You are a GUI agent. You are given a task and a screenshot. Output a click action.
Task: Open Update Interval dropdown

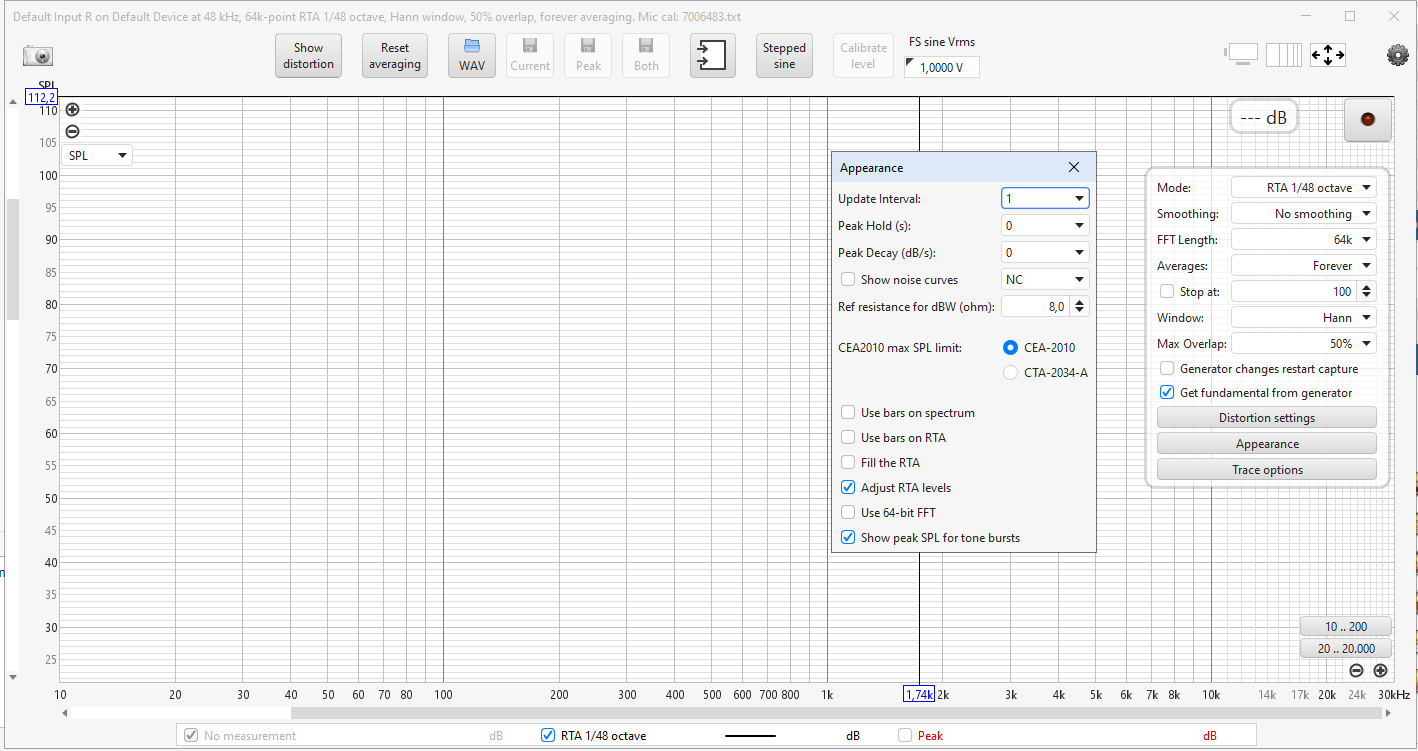click(1045, 199)
